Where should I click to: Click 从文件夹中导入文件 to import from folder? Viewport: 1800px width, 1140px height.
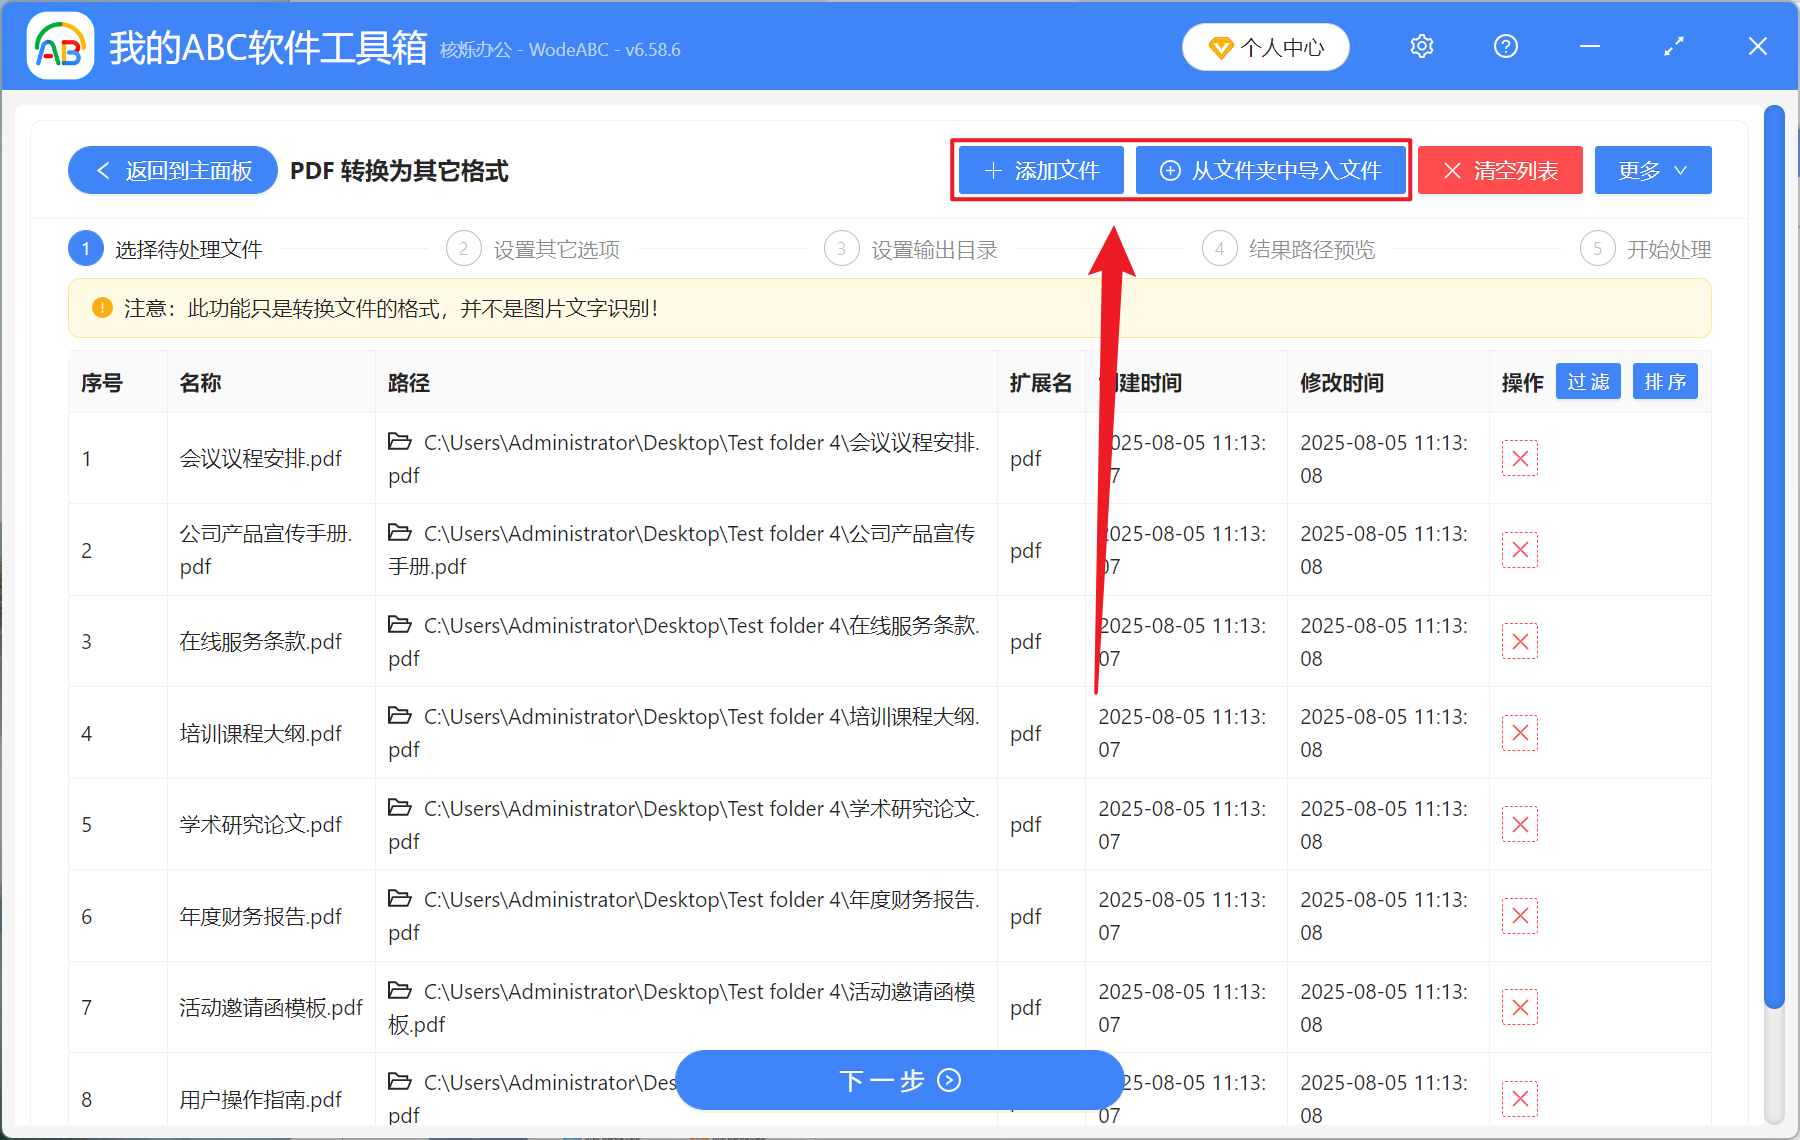click(1271, 170)
